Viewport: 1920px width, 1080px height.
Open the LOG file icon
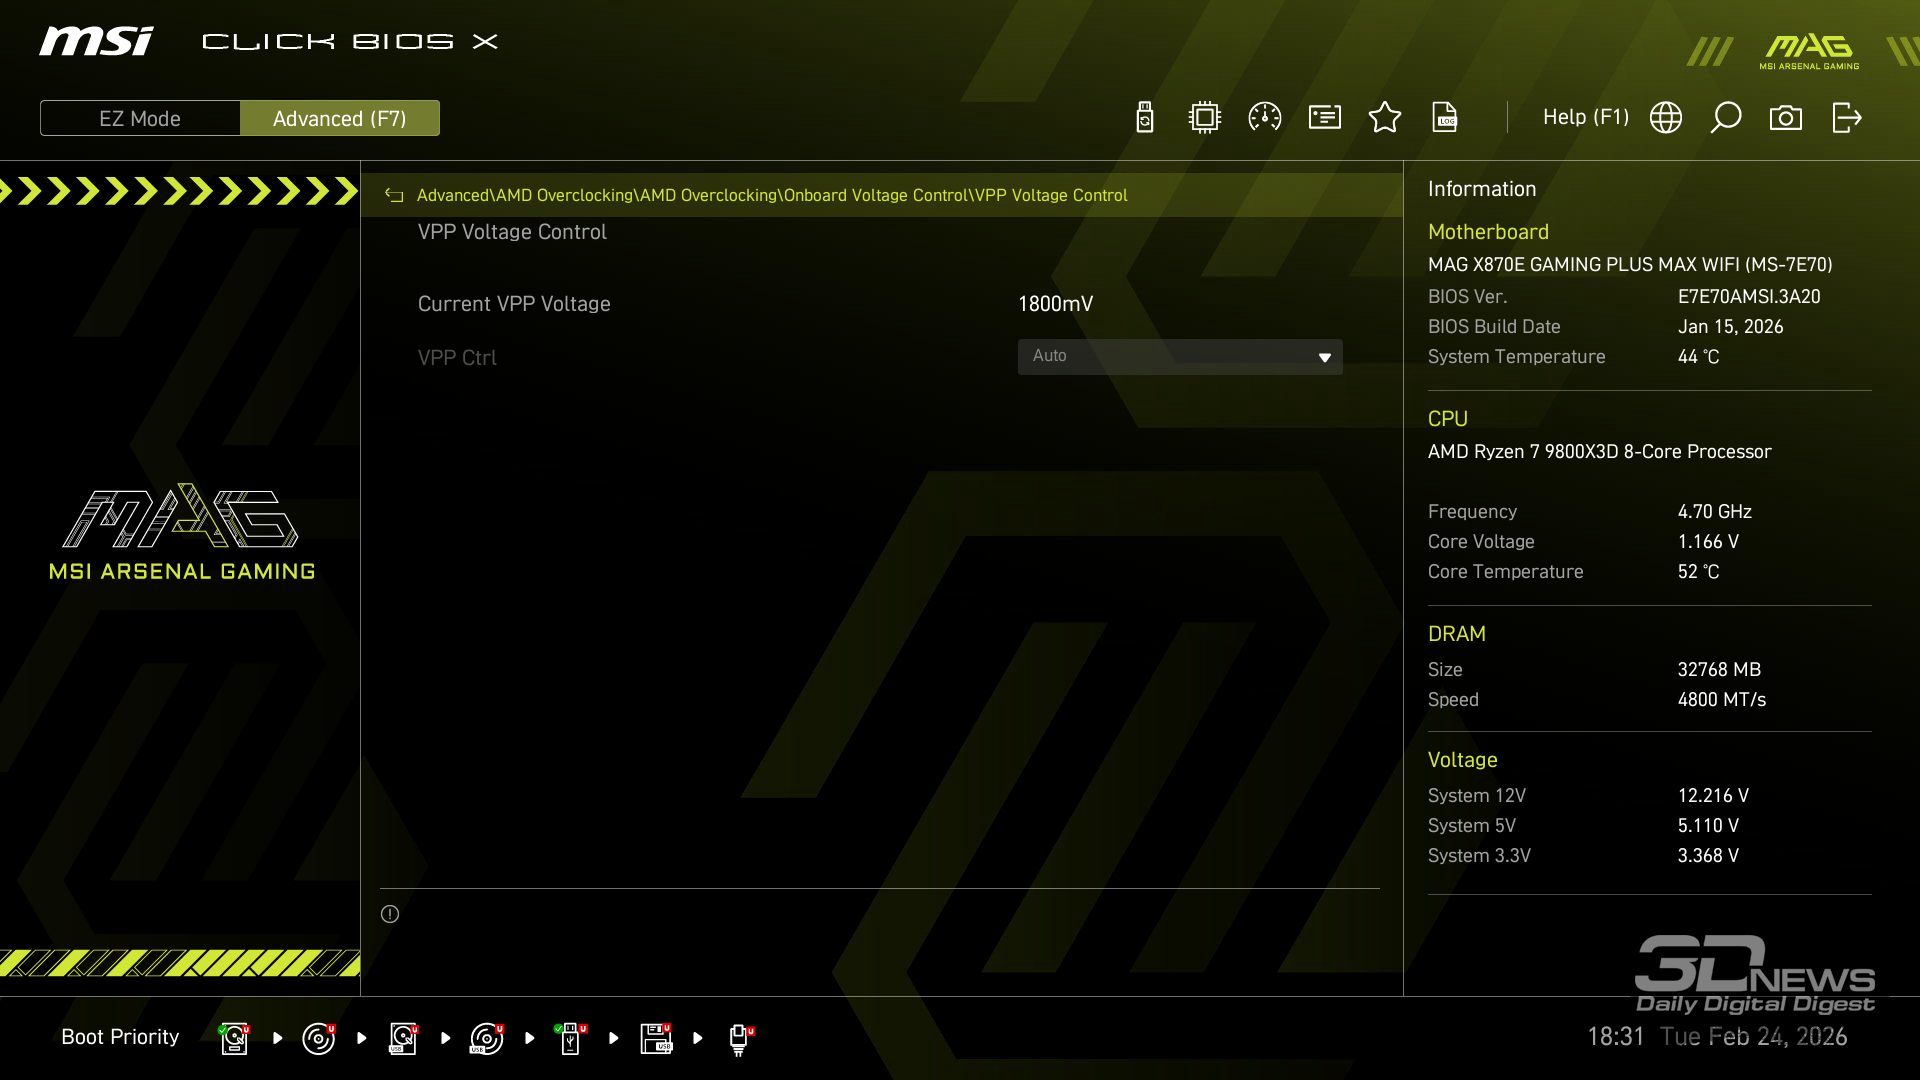click(1445, 118)
